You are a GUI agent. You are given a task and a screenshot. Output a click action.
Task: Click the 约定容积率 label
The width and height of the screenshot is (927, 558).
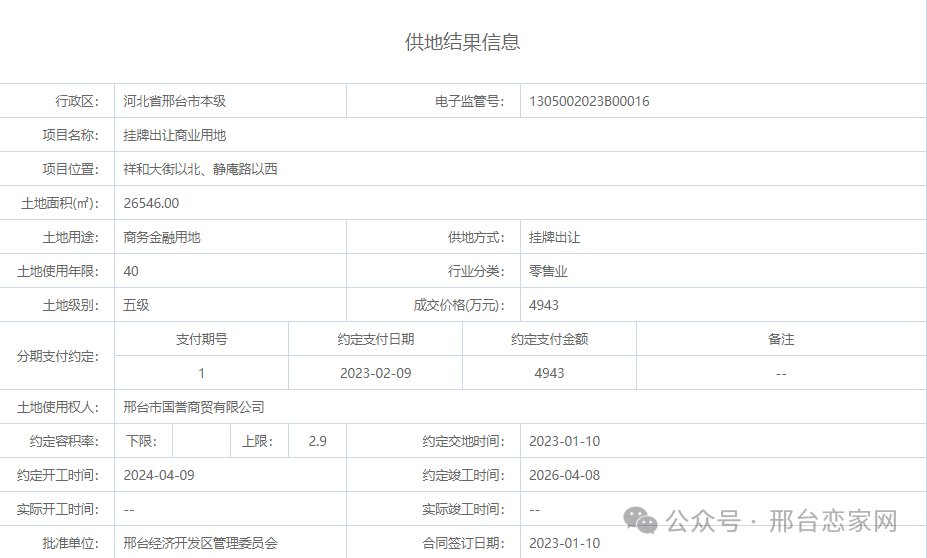64,441
